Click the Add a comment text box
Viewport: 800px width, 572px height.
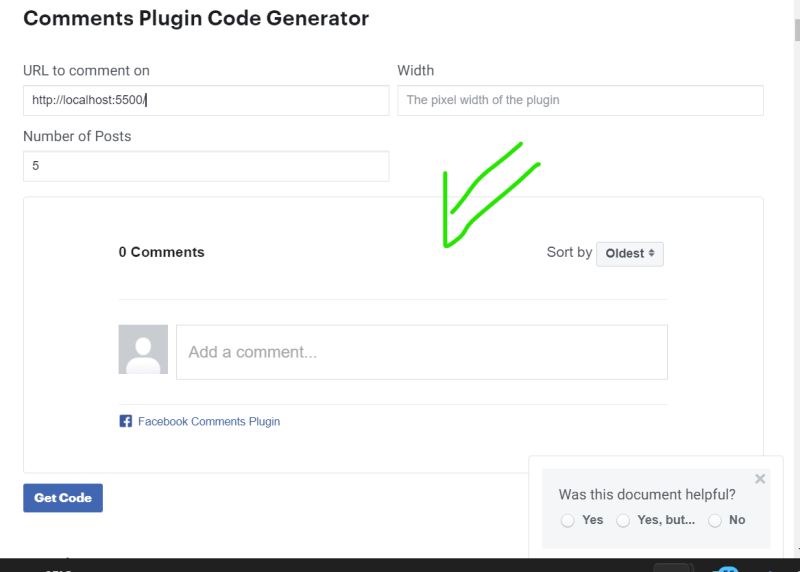[x=421, y=352]
